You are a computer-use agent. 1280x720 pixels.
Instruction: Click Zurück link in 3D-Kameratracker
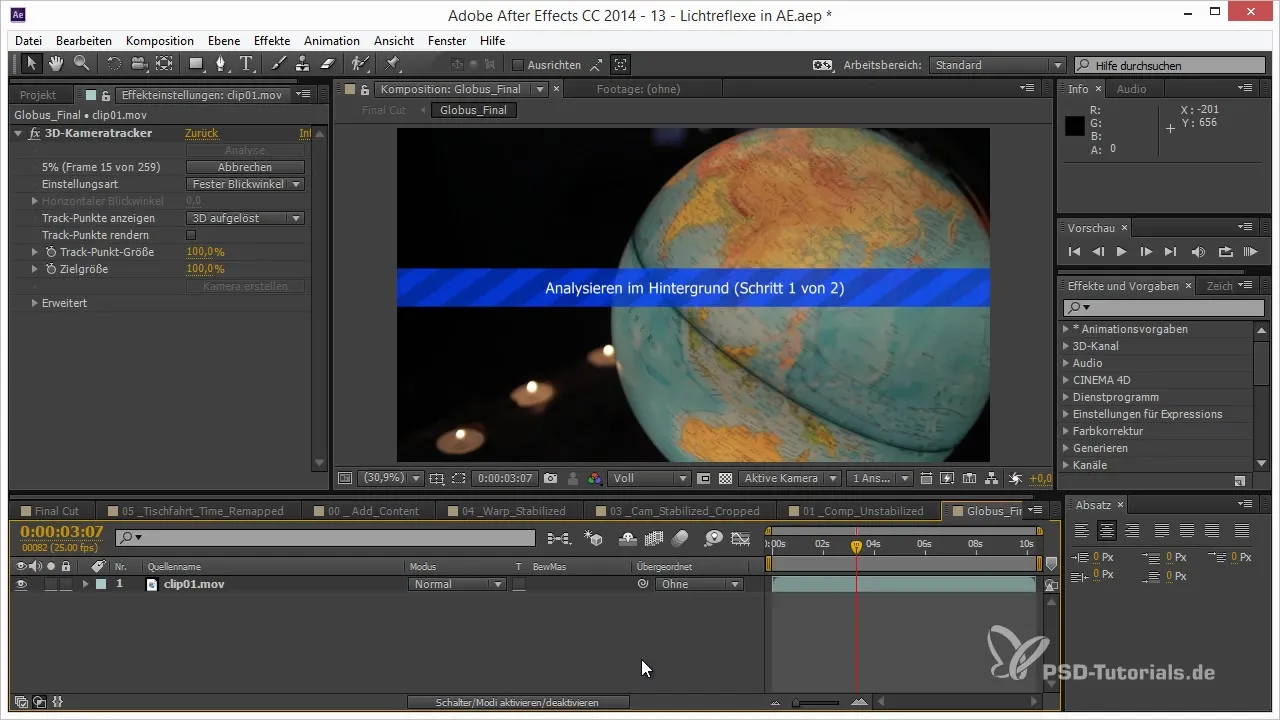[201, 133]
